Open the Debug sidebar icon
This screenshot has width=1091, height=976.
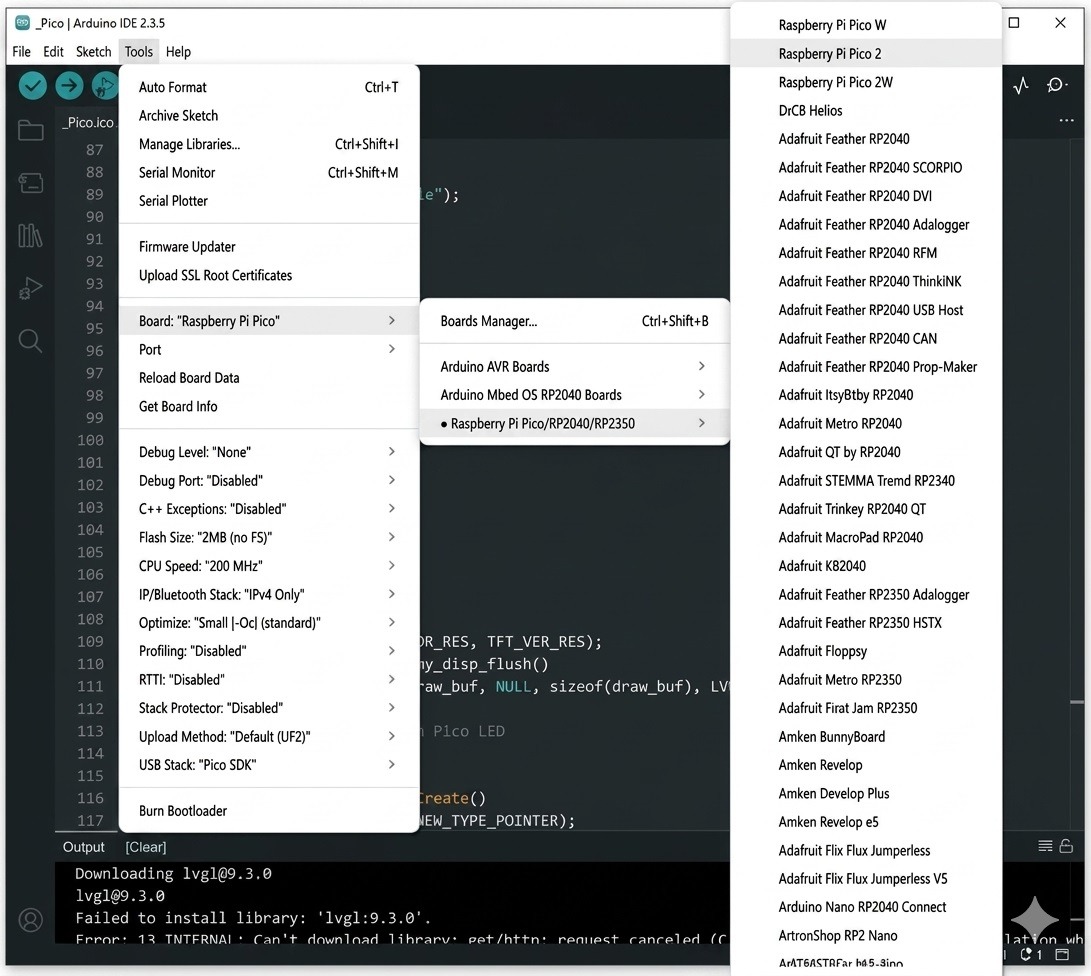coord(31,288)
